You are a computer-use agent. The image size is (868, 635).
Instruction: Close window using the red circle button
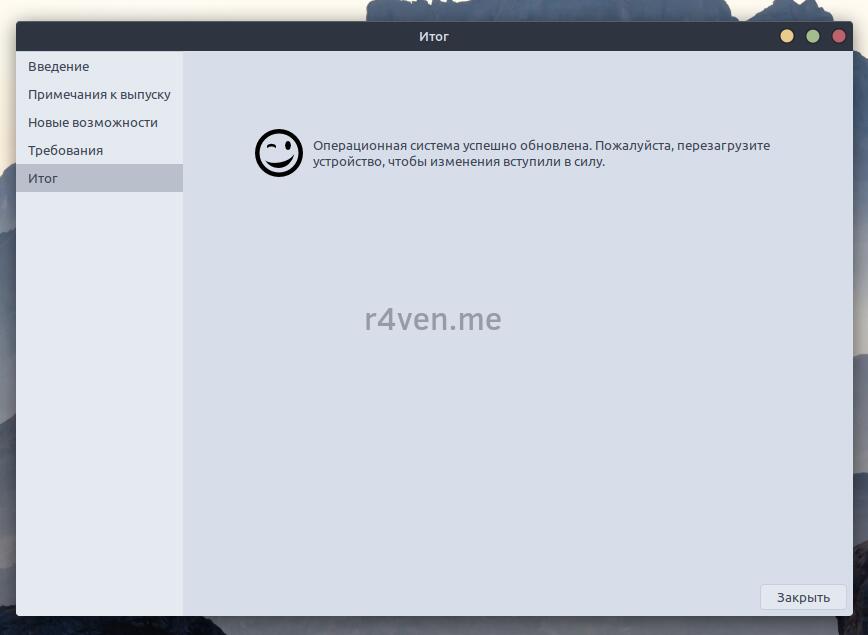[838, 37]
